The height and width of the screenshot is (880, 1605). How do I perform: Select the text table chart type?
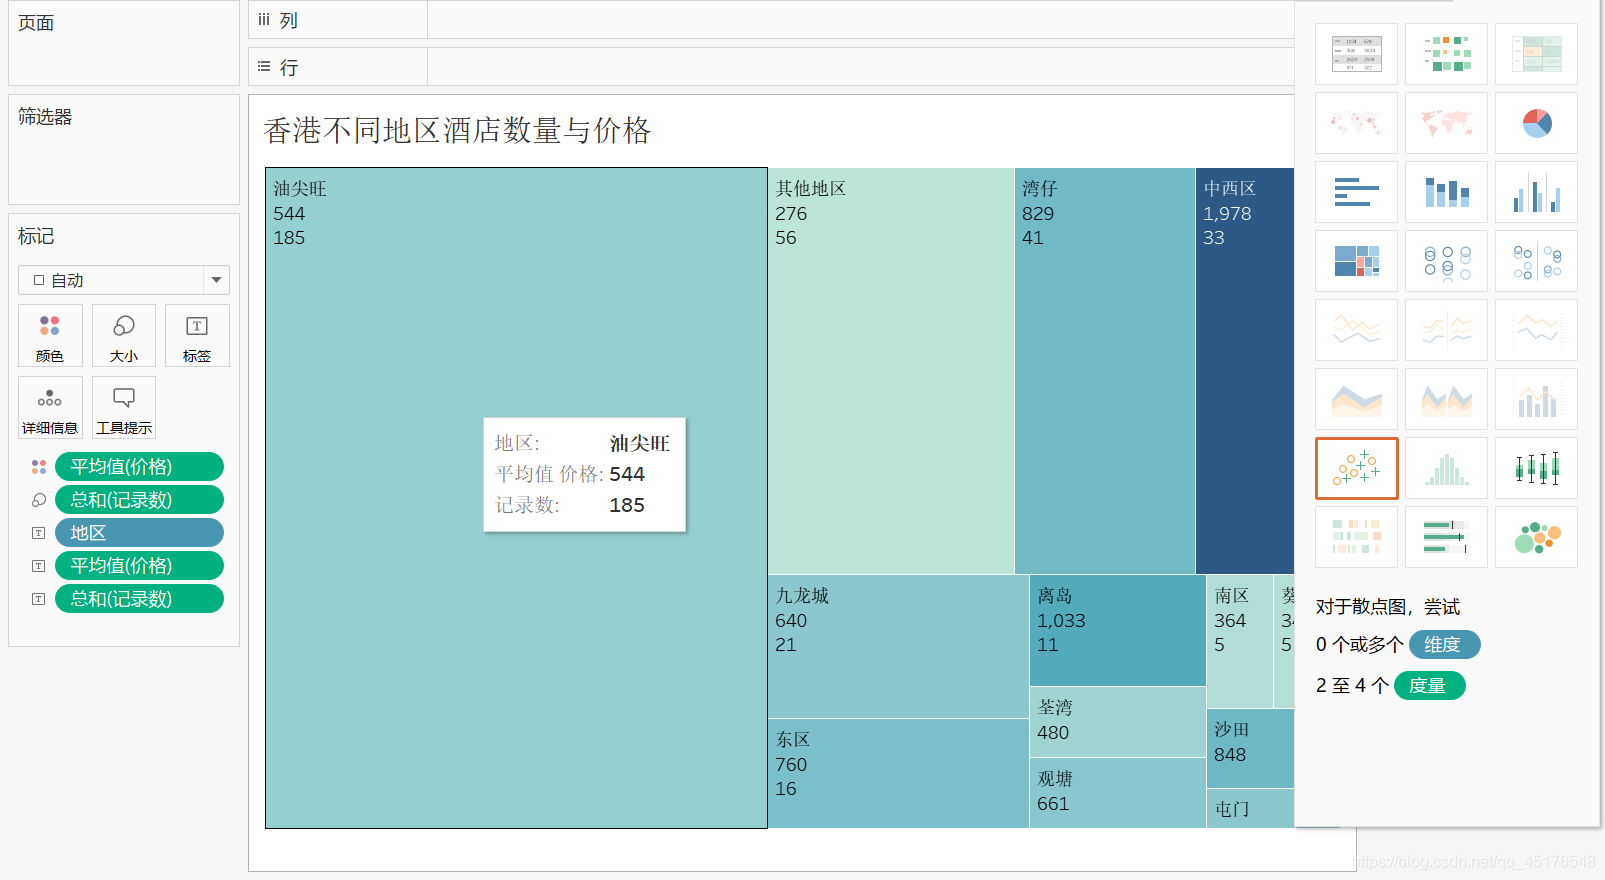pyautogui.click(x=1356, y=54)
